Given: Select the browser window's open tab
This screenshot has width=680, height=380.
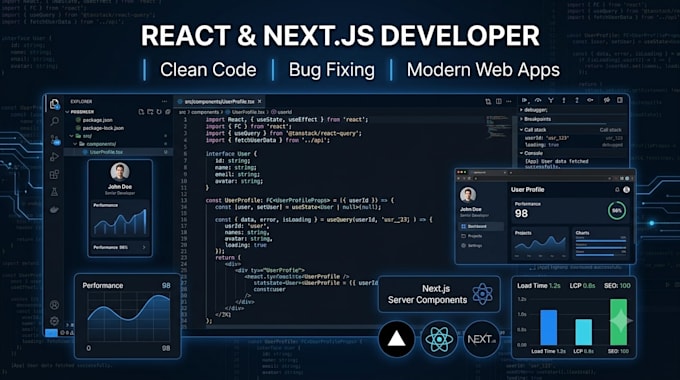Looking at the screenshot, I should tap(489, 173).
